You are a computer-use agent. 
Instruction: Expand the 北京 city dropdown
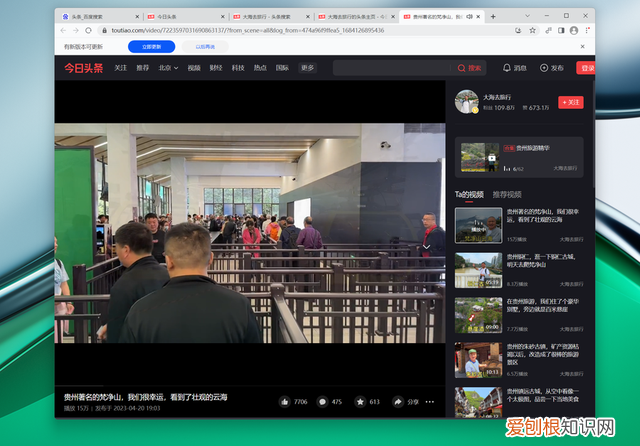tap(168, 68)
